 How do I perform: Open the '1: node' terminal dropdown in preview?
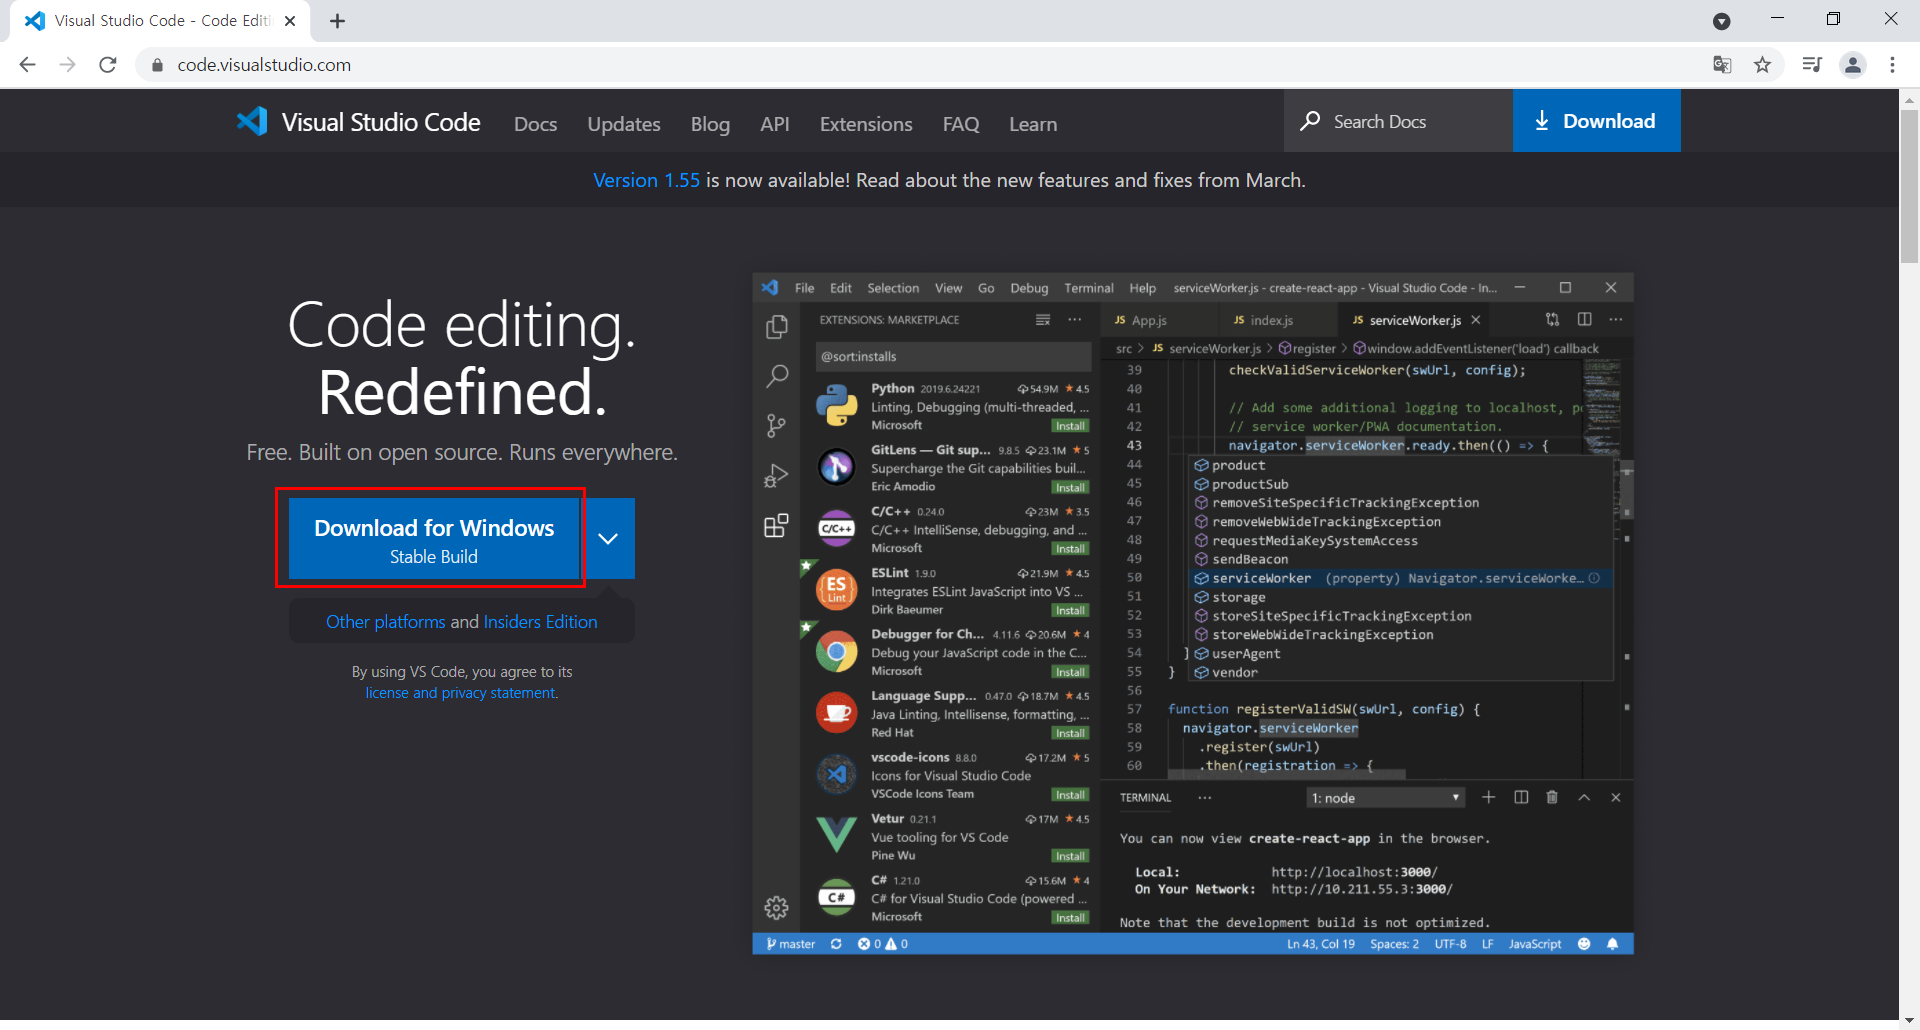tap(1386, 798)
